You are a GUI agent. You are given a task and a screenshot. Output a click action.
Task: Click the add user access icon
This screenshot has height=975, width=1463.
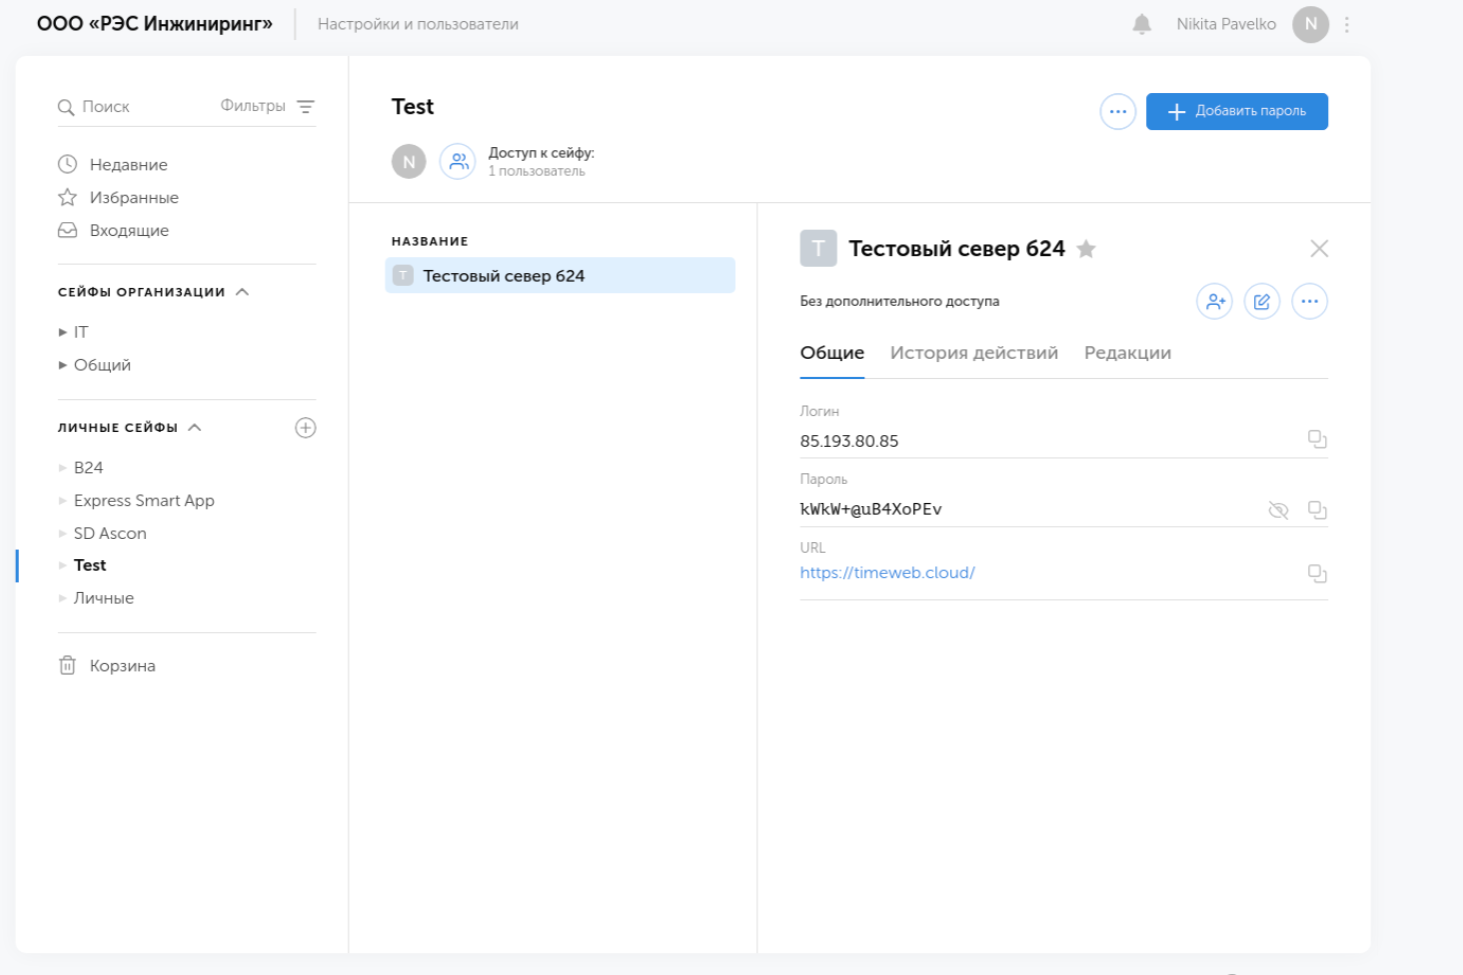(x=1214, y=301)
